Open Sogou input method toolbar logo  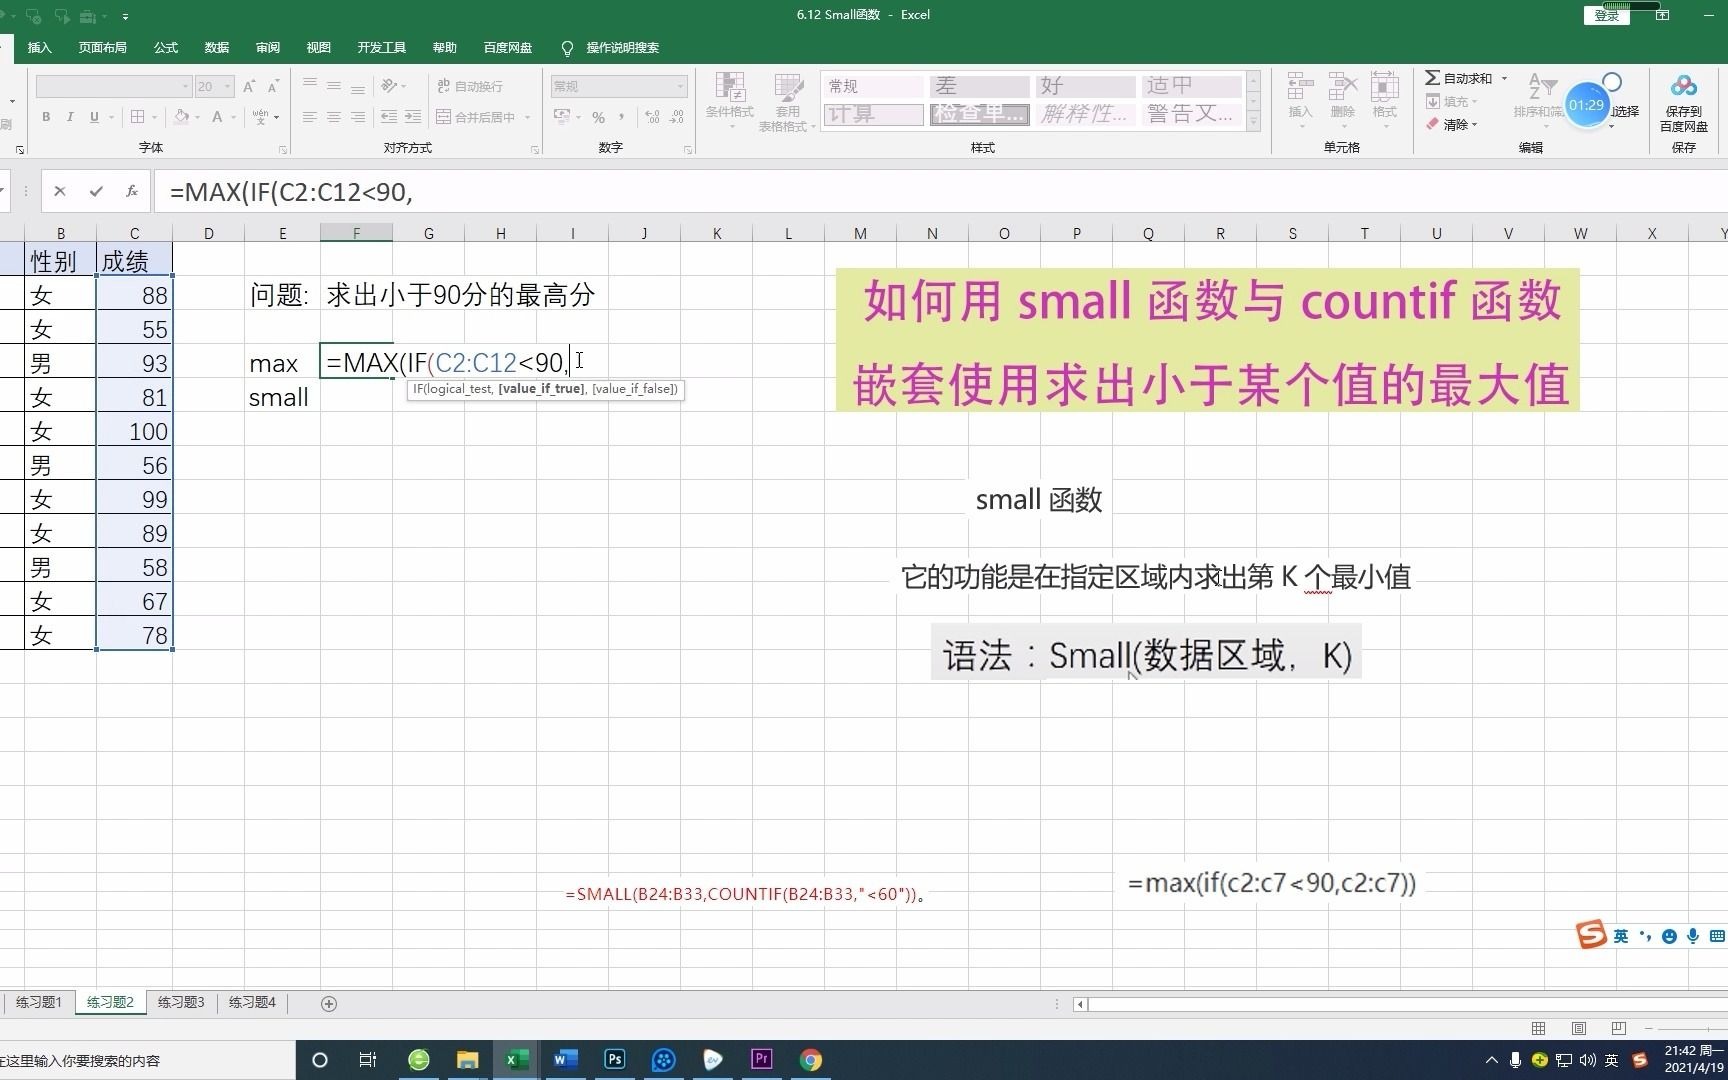1590,935
